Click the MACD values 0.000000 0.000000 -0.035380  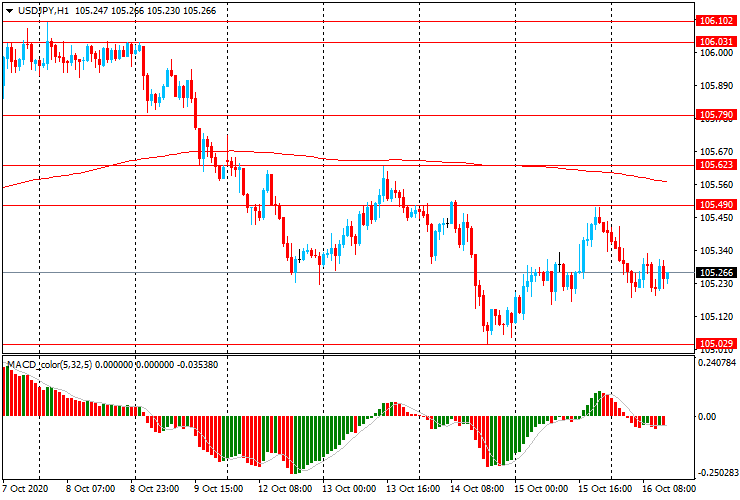157,364
